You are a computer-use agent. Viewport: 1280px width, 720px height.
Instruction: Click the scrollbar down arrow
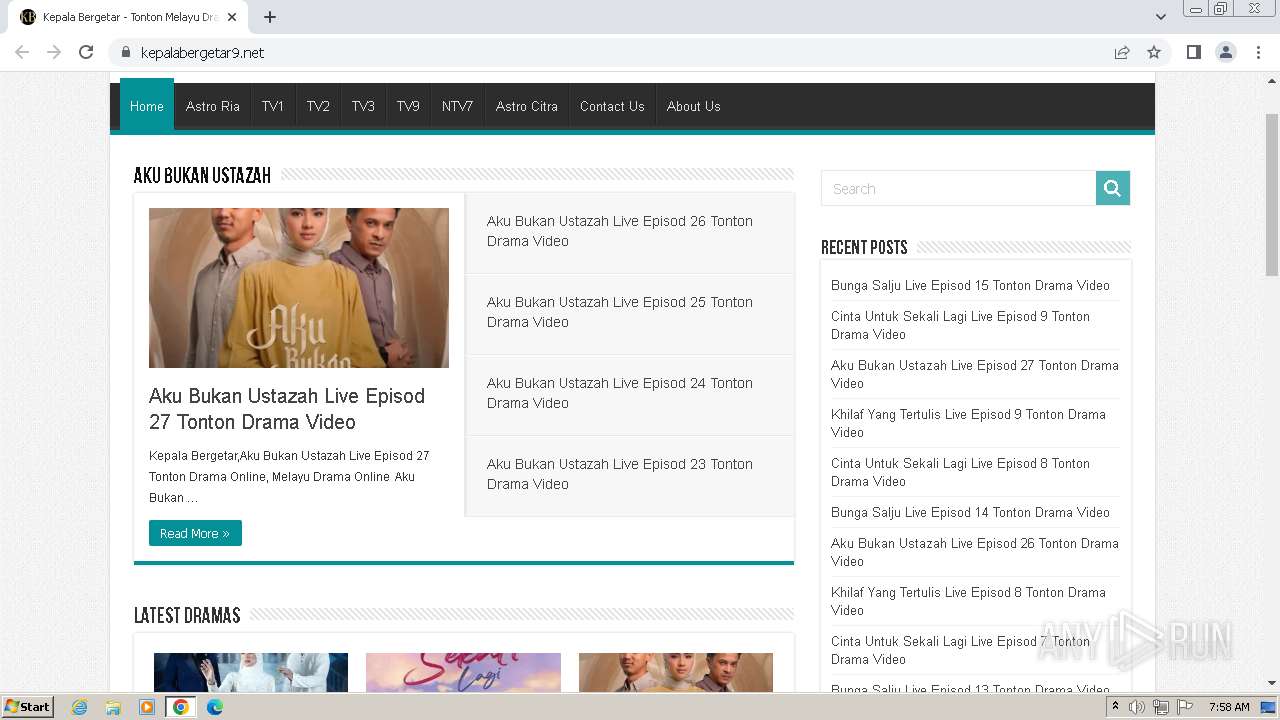click(x=1271, y=683)
